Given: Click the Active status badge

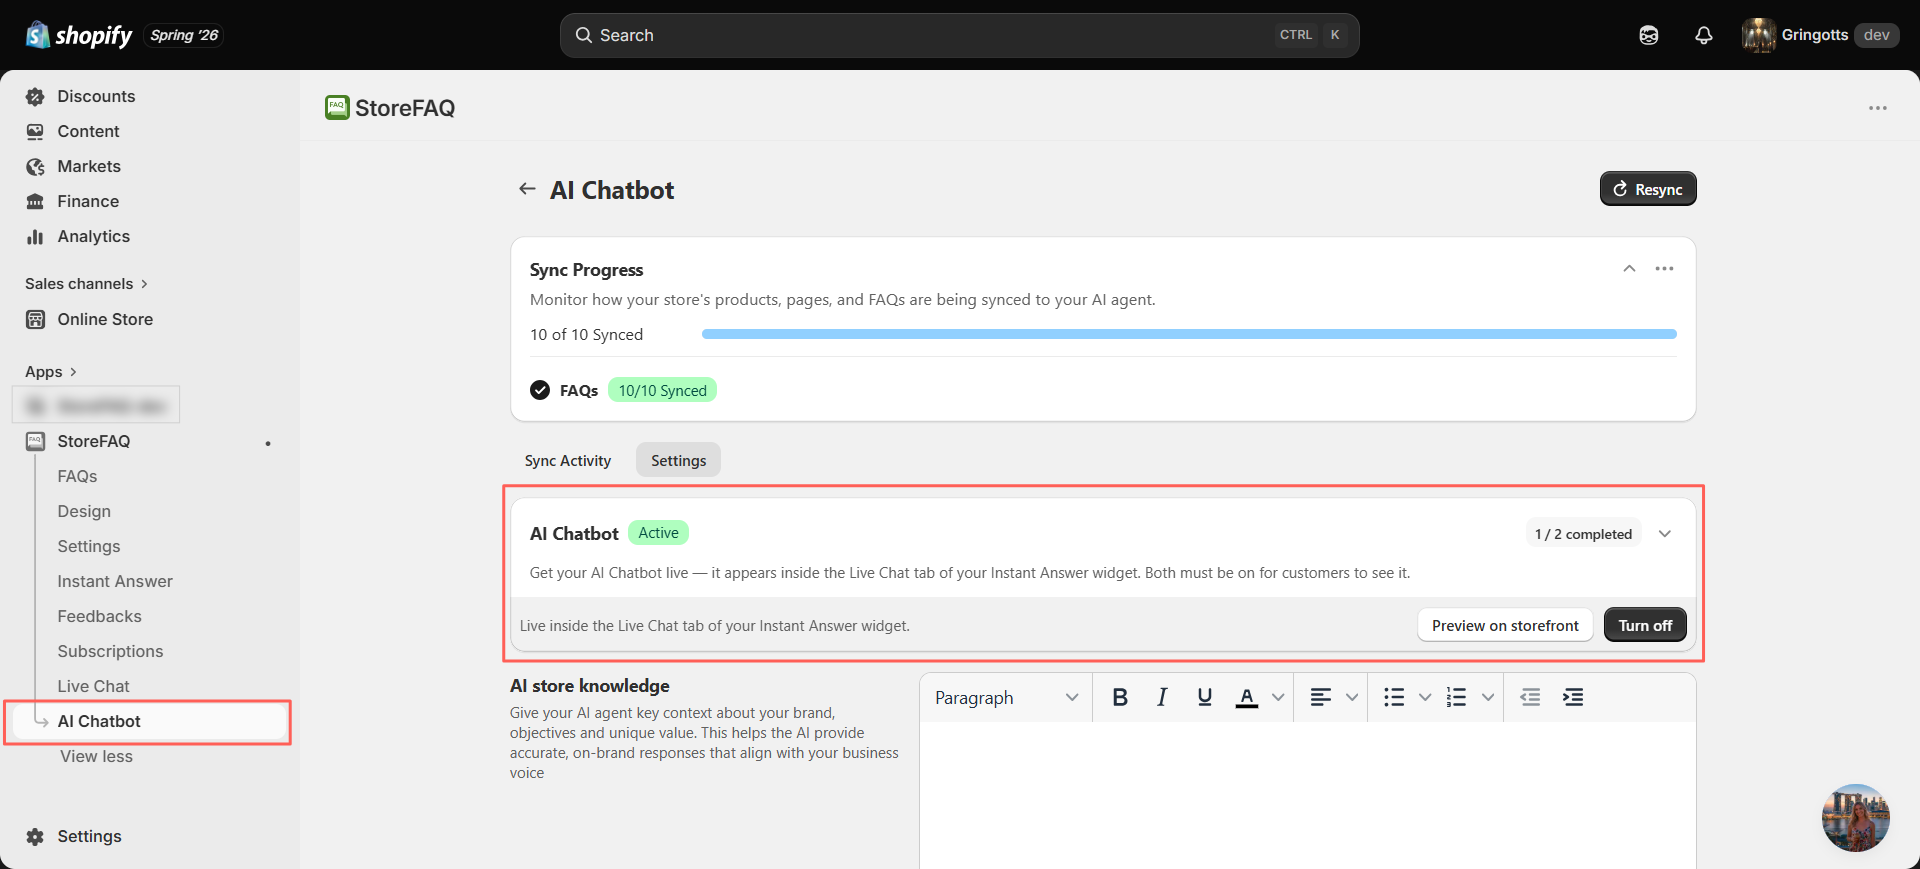Looking at the screenshot, I should pyautogui.click(x=658, y=533).
